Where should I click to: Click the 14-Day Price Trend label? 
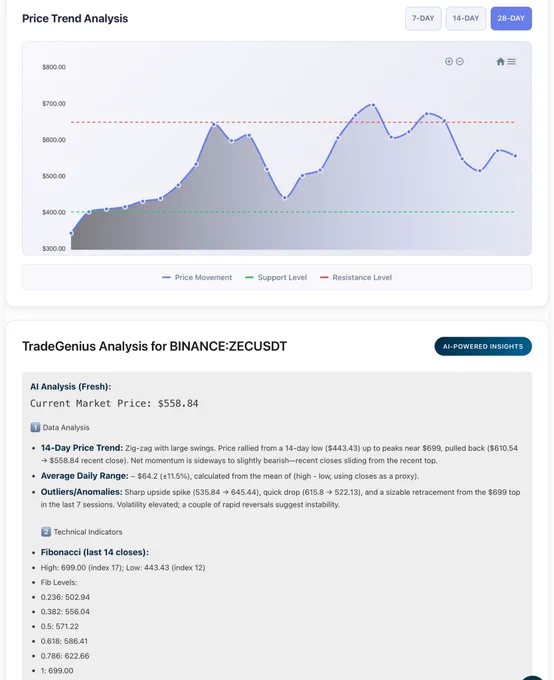82,448
